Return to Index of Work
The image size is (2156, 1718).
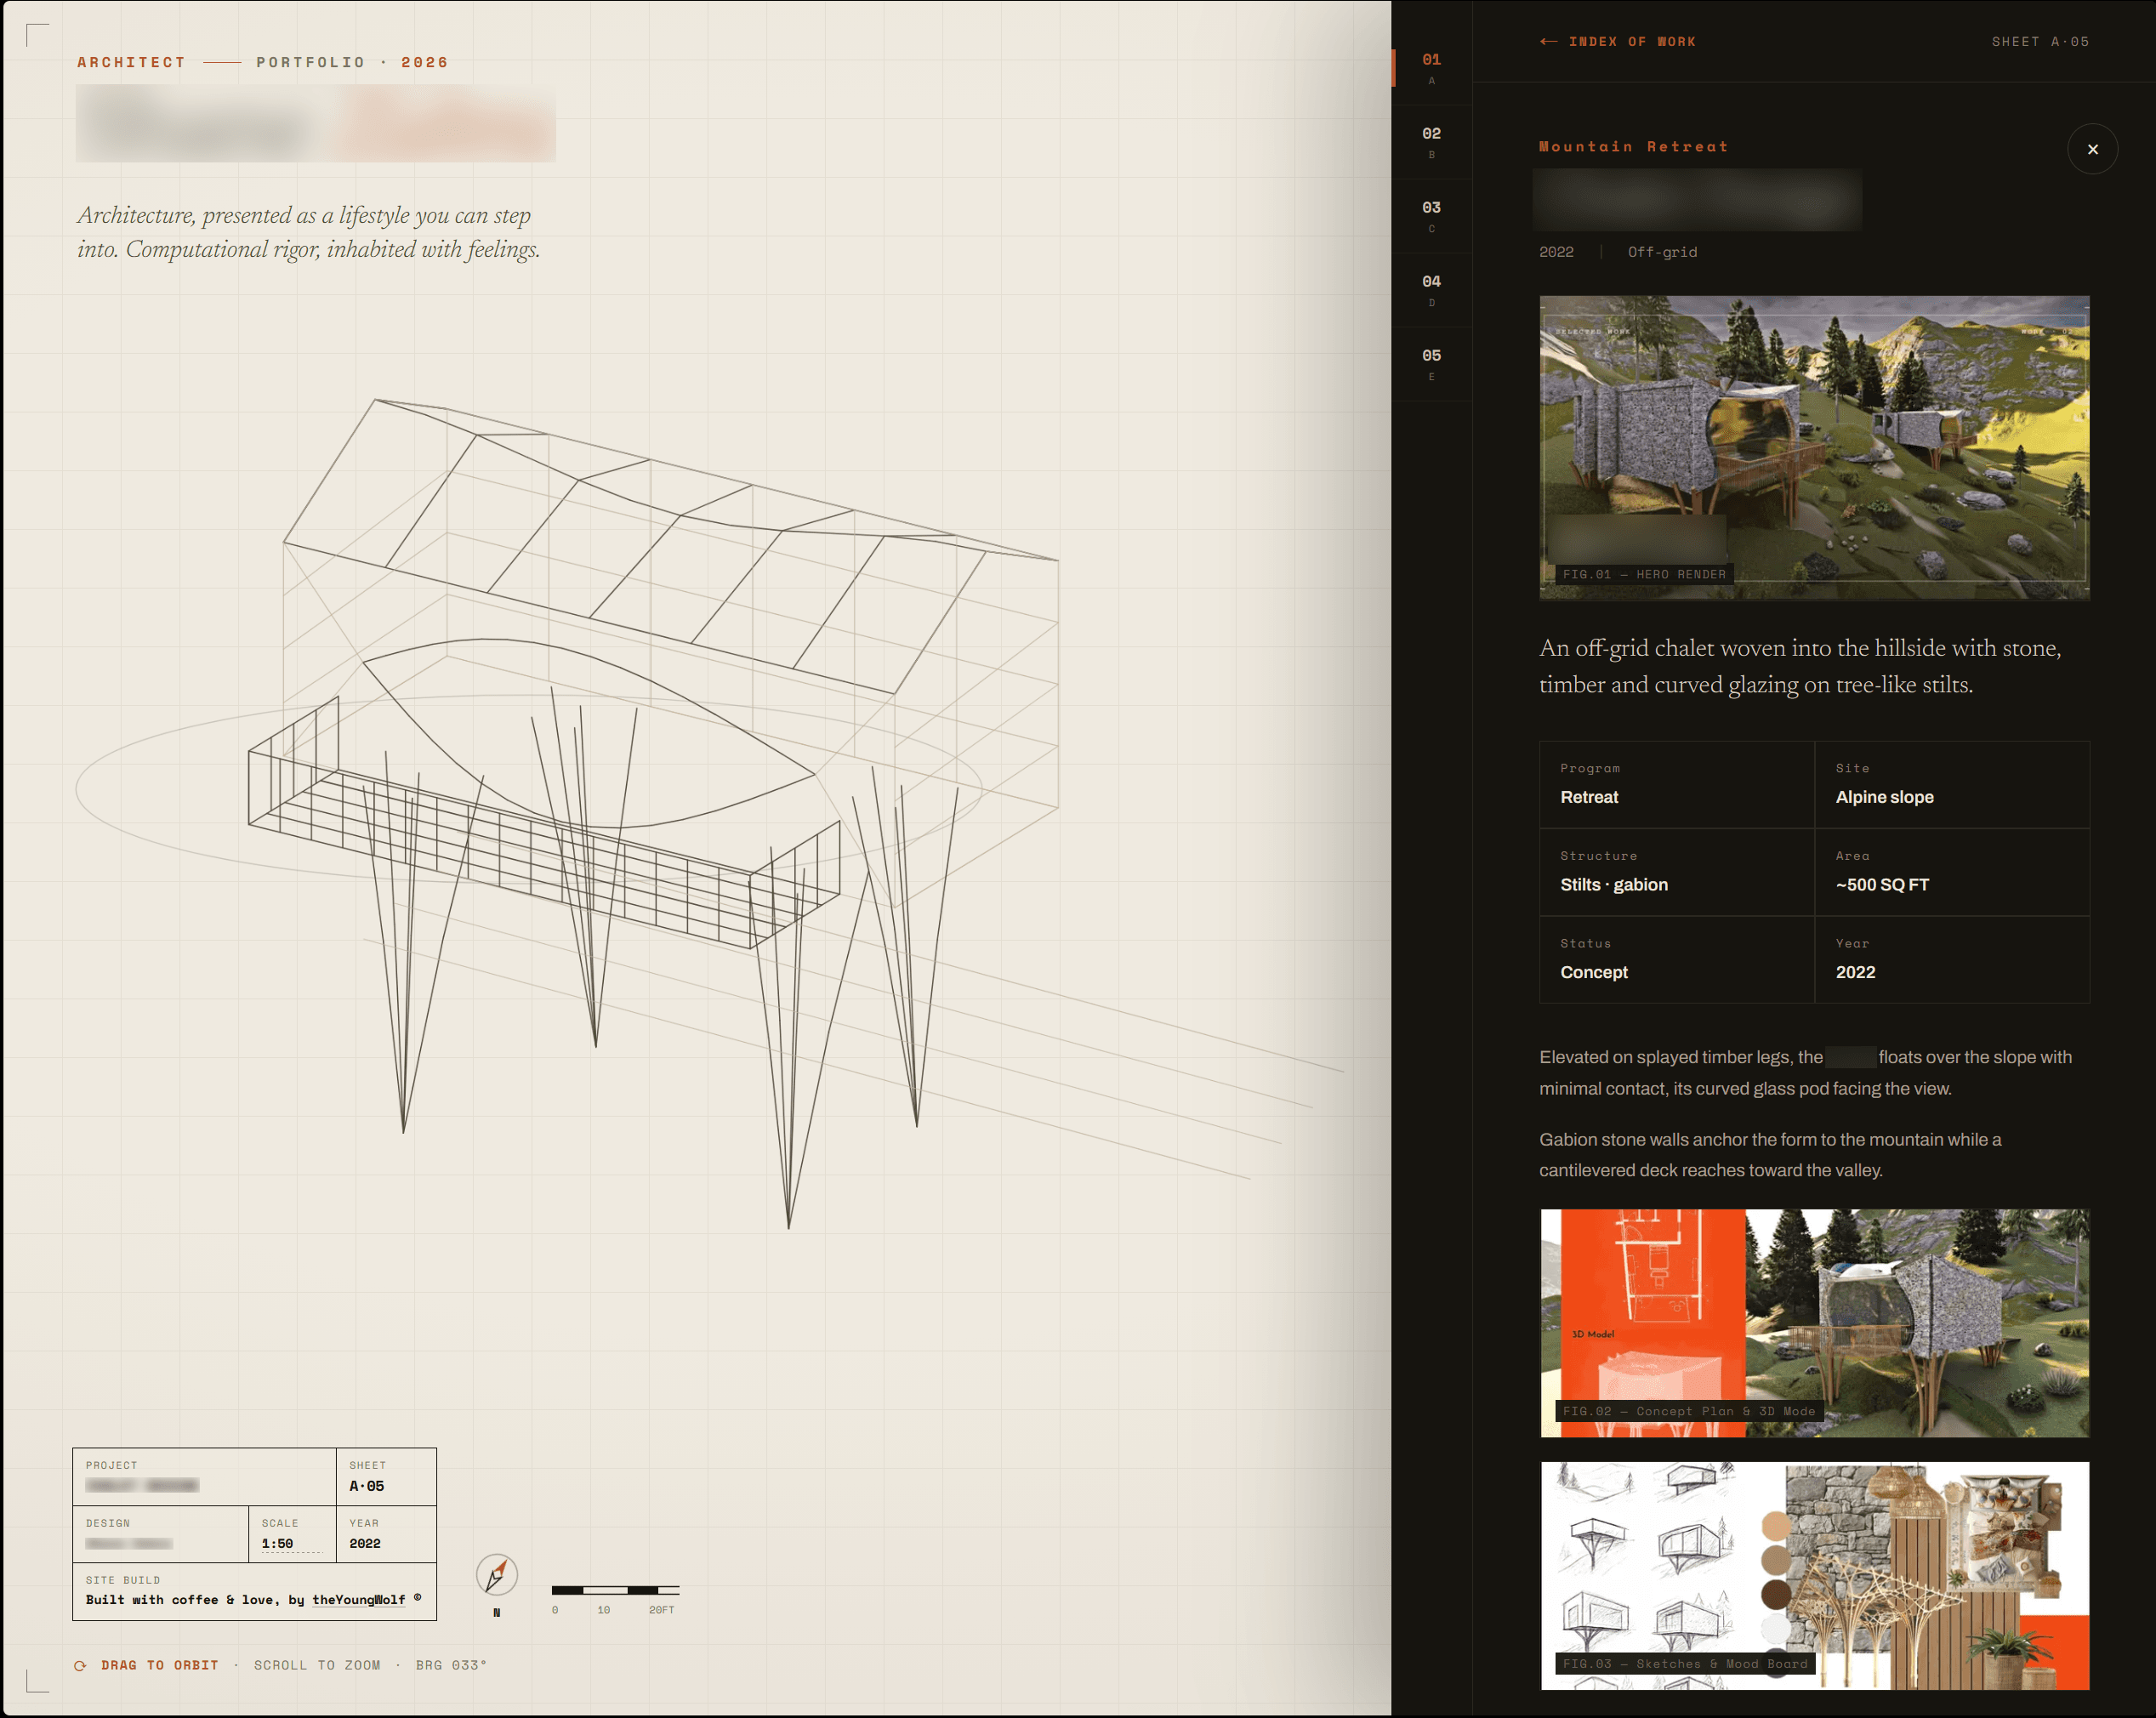[x=1631, y=42]
